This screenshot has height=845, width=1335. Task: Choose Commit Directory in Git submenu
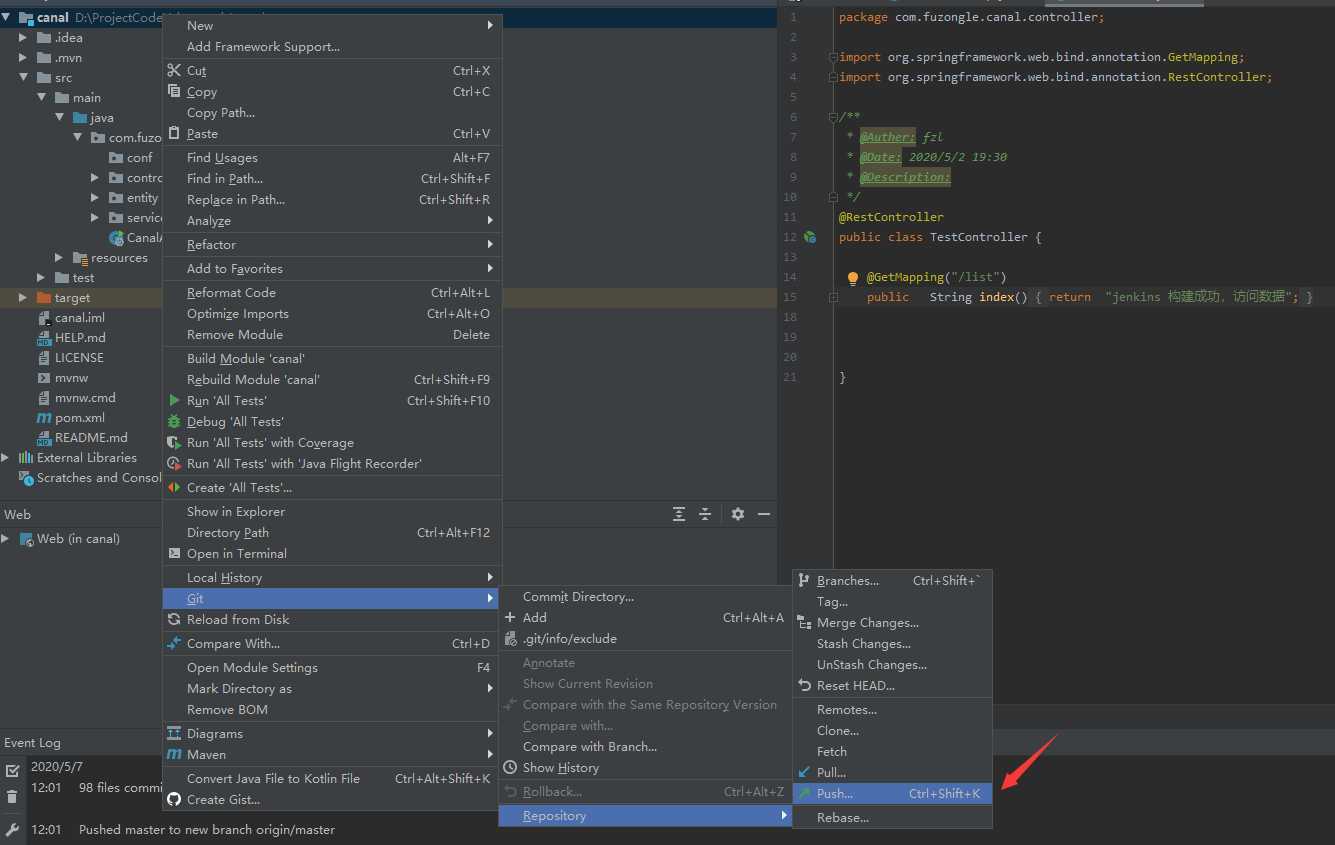click(645, 596)
